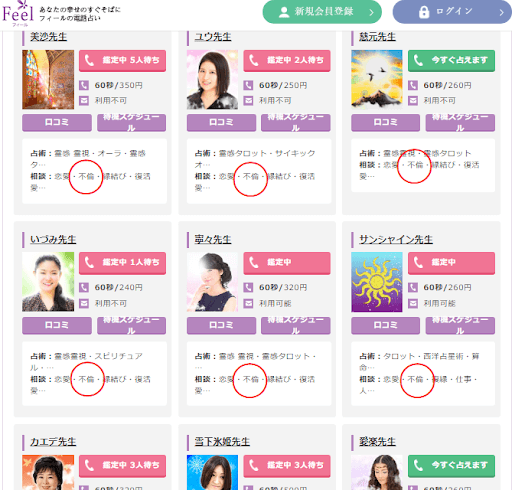Click the lock icon in the login button
The image size is (512, 490).
(424, 12)
